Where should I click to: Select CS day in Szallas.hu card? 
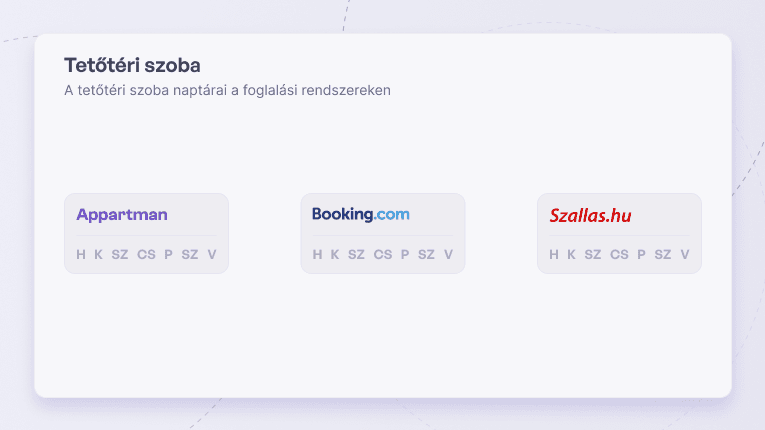(x=619, y=255)
